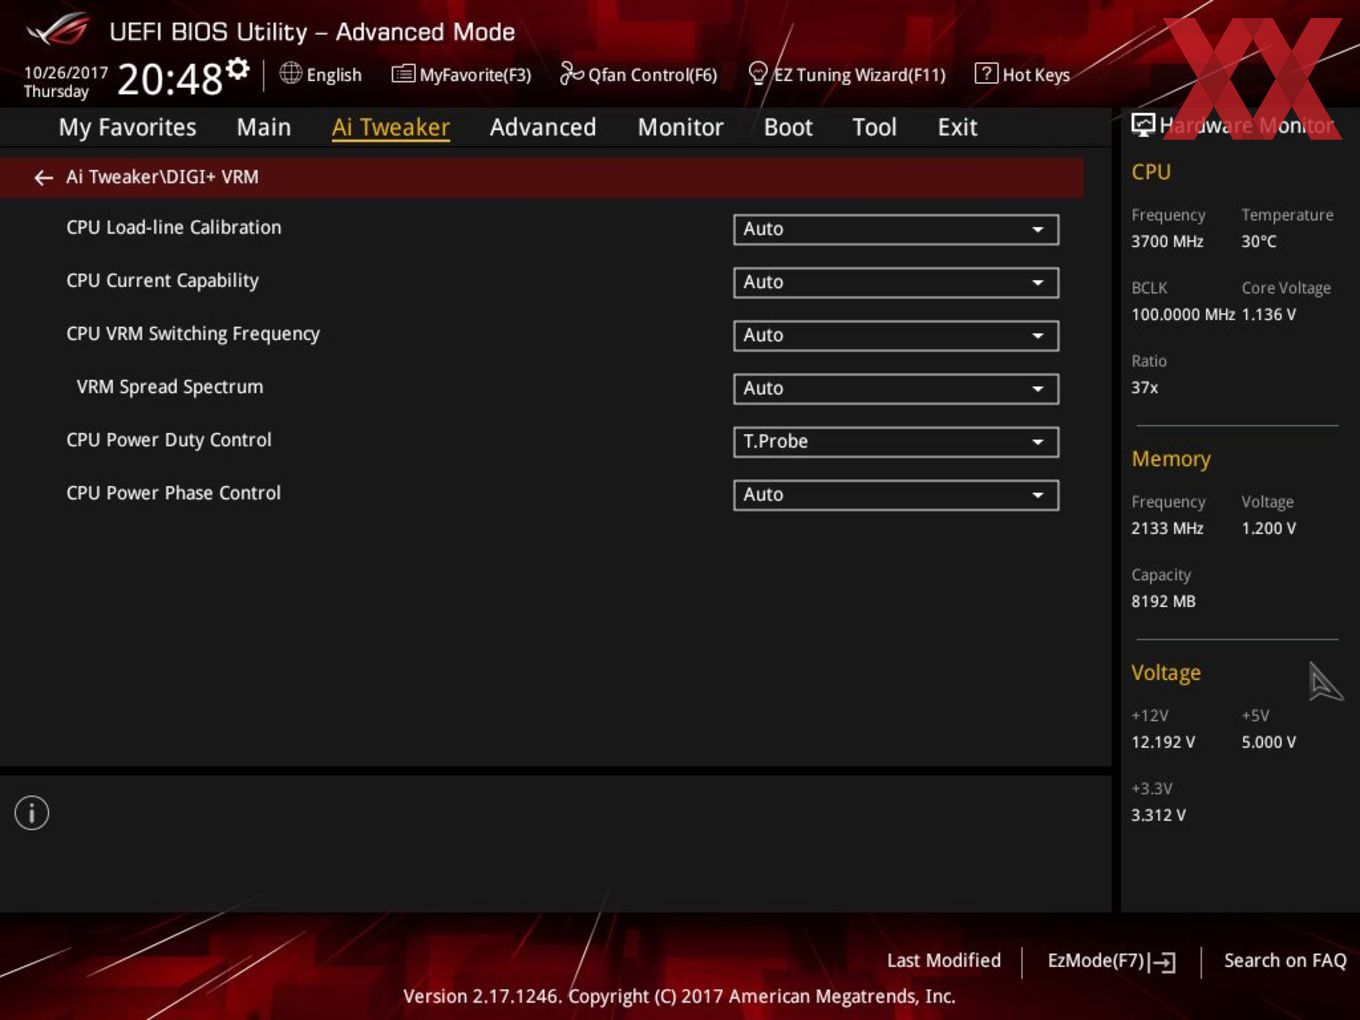
Task: Click the Ai Tweaker\DIGI+ VRM breadcrumb text
Action: tap(162, 177)
